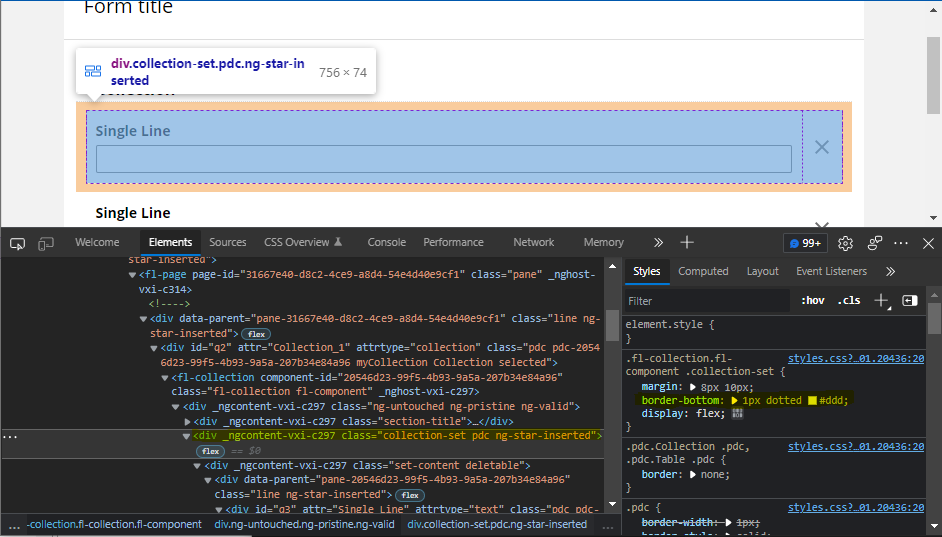This screenshot has width=942, height=537.
Task: Click in the Single Line text input
Action: point(443,159)
